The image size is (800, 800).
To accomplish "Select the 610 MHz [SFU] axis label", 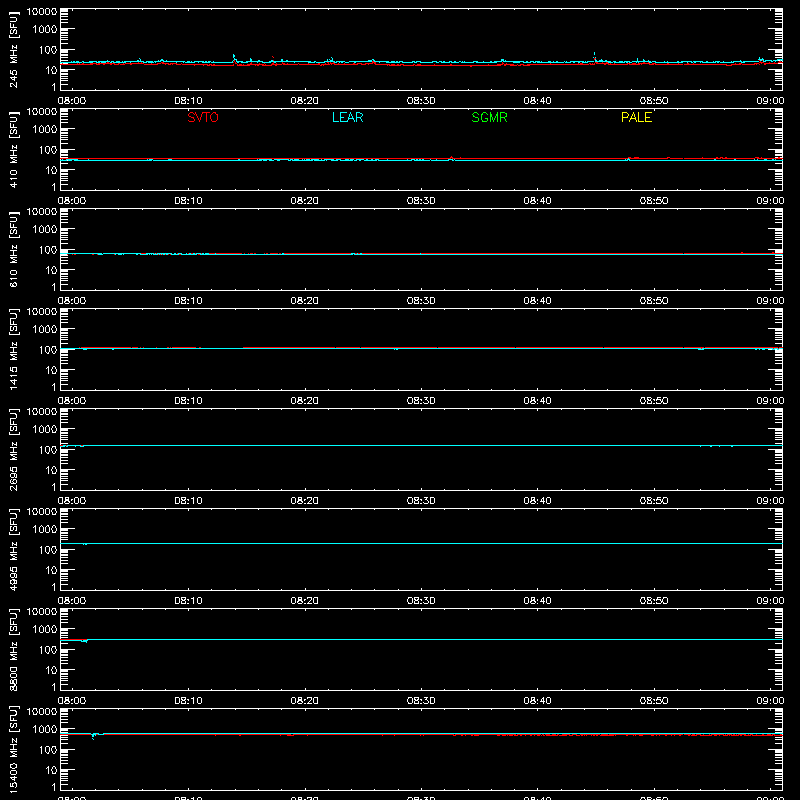I will click(14, 249).
